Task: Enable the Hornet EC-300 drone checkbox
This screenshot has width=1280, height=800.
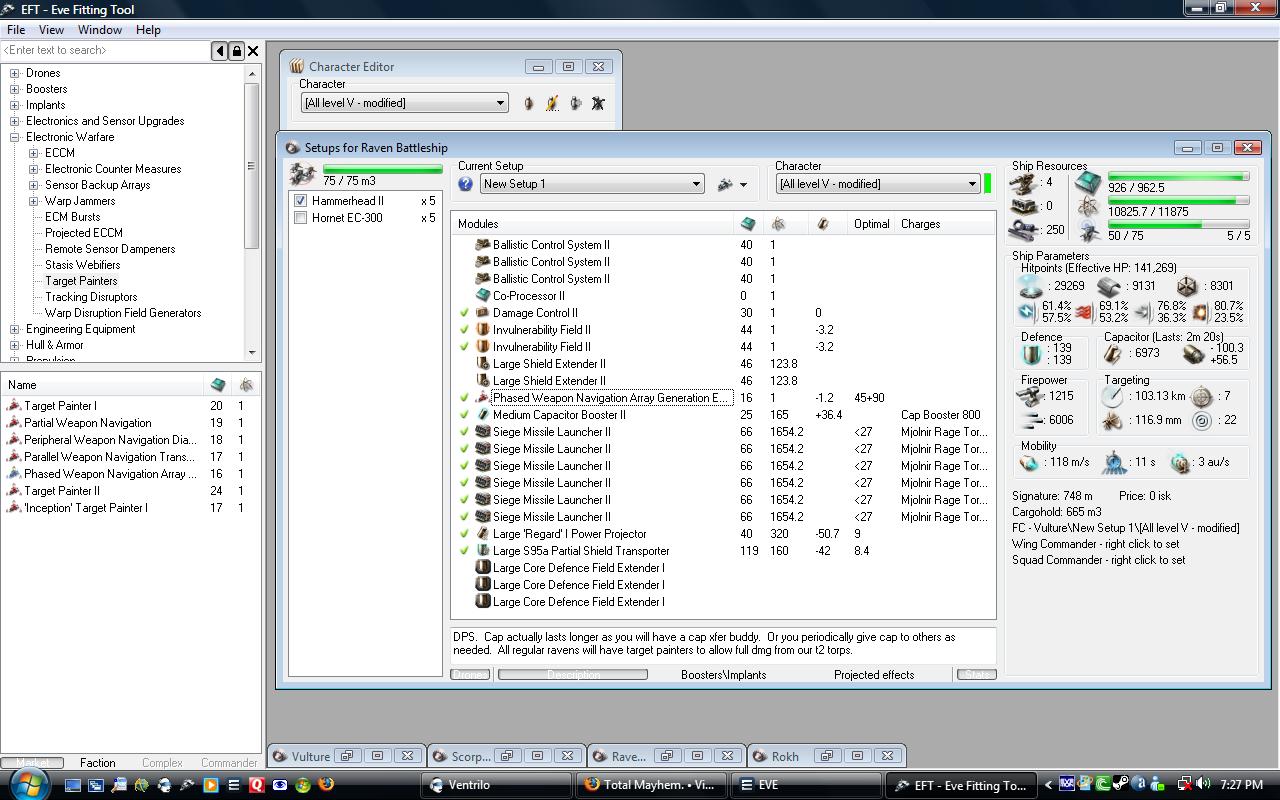Action: [x=300, y=218]
